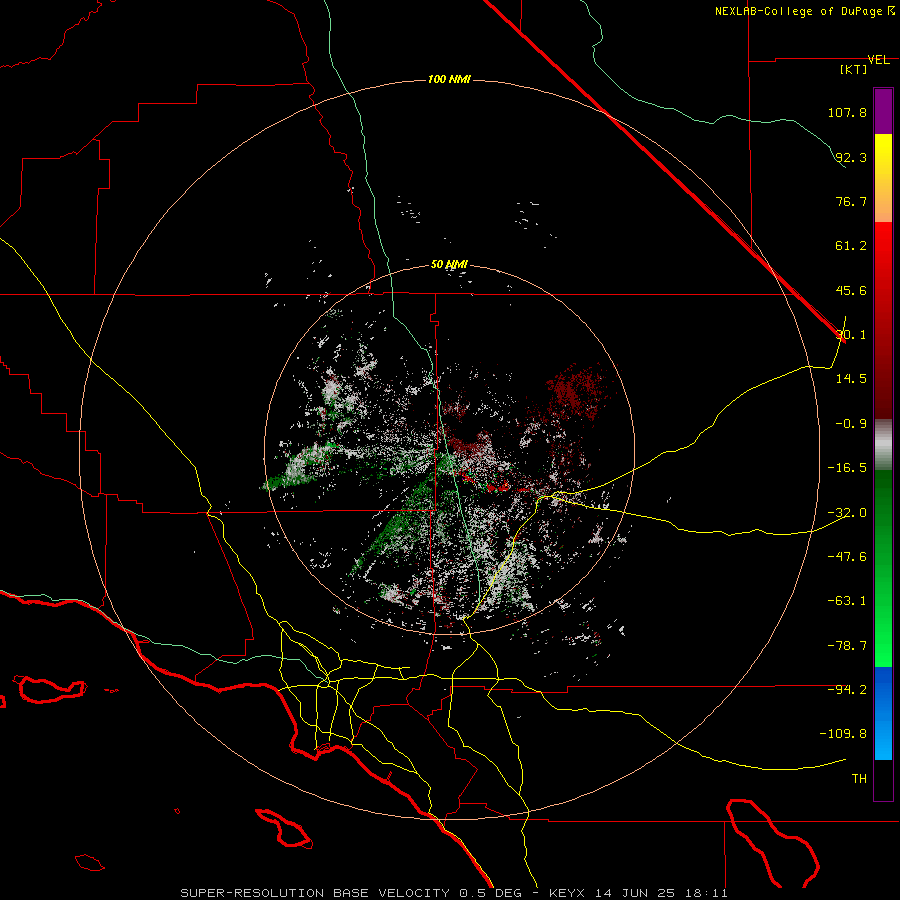The image size is (900, 900).
Task: Click the purple segment of the velocity color bar
Action: coord(883,112)
